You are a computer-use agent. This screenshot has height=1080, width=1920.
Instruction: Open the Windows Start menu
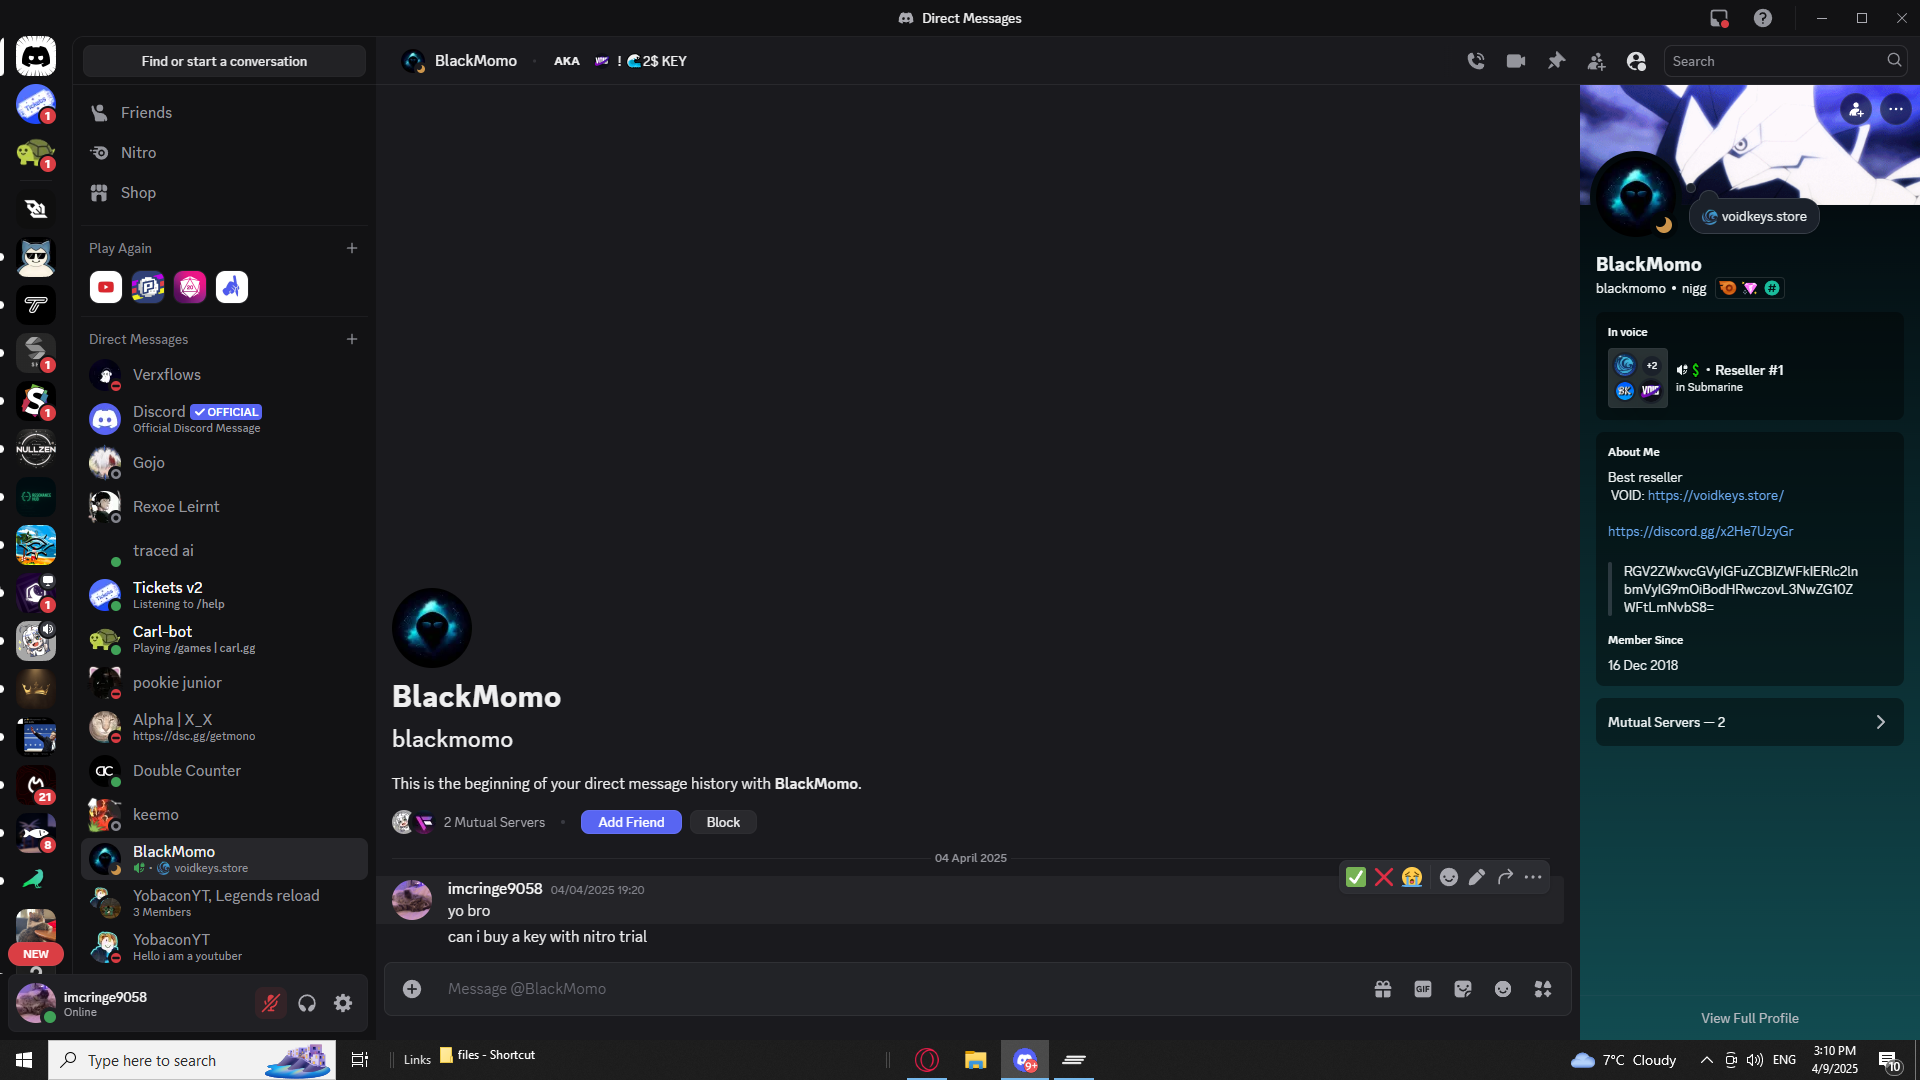[x=24, y=1060]
